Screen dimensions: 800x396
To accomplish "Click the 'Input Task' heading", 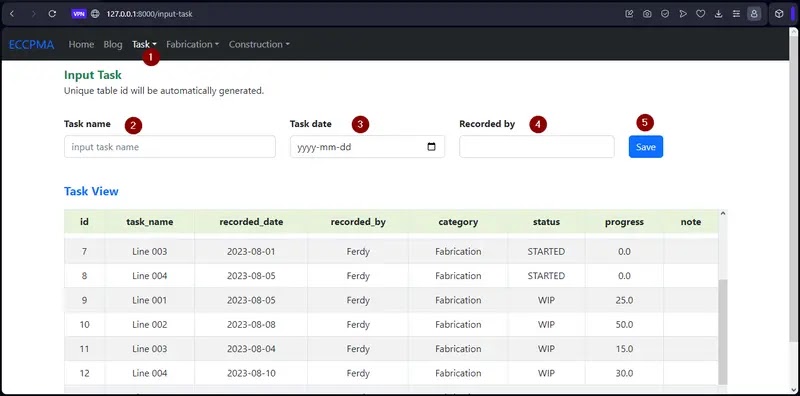I will 93,75.
